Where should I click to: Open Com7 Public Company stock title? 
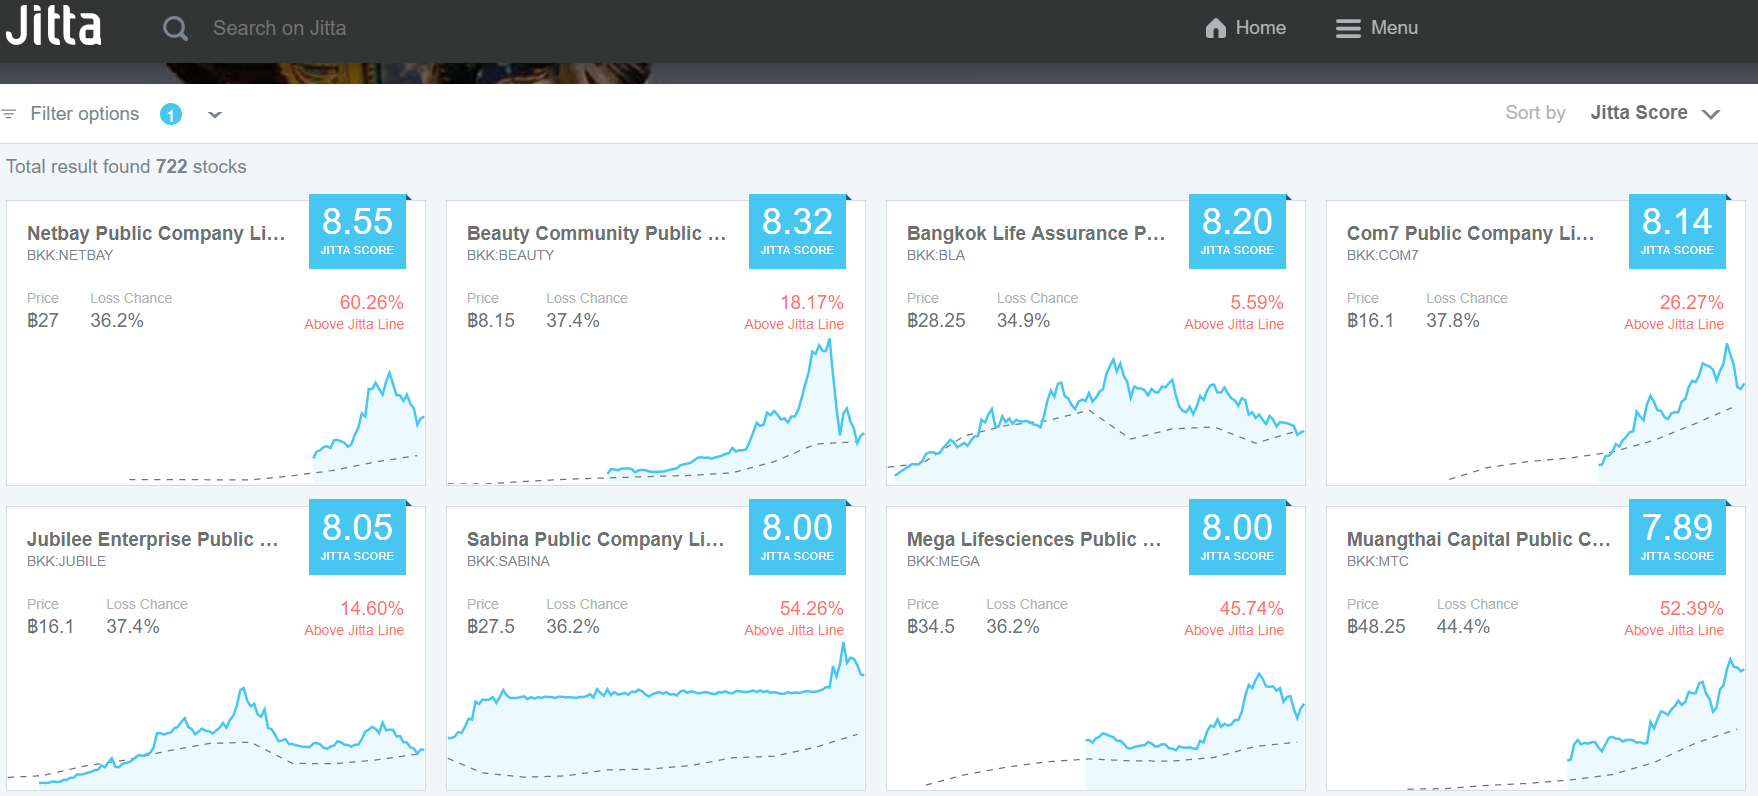pyautogui.click(x=1471, y=233)
